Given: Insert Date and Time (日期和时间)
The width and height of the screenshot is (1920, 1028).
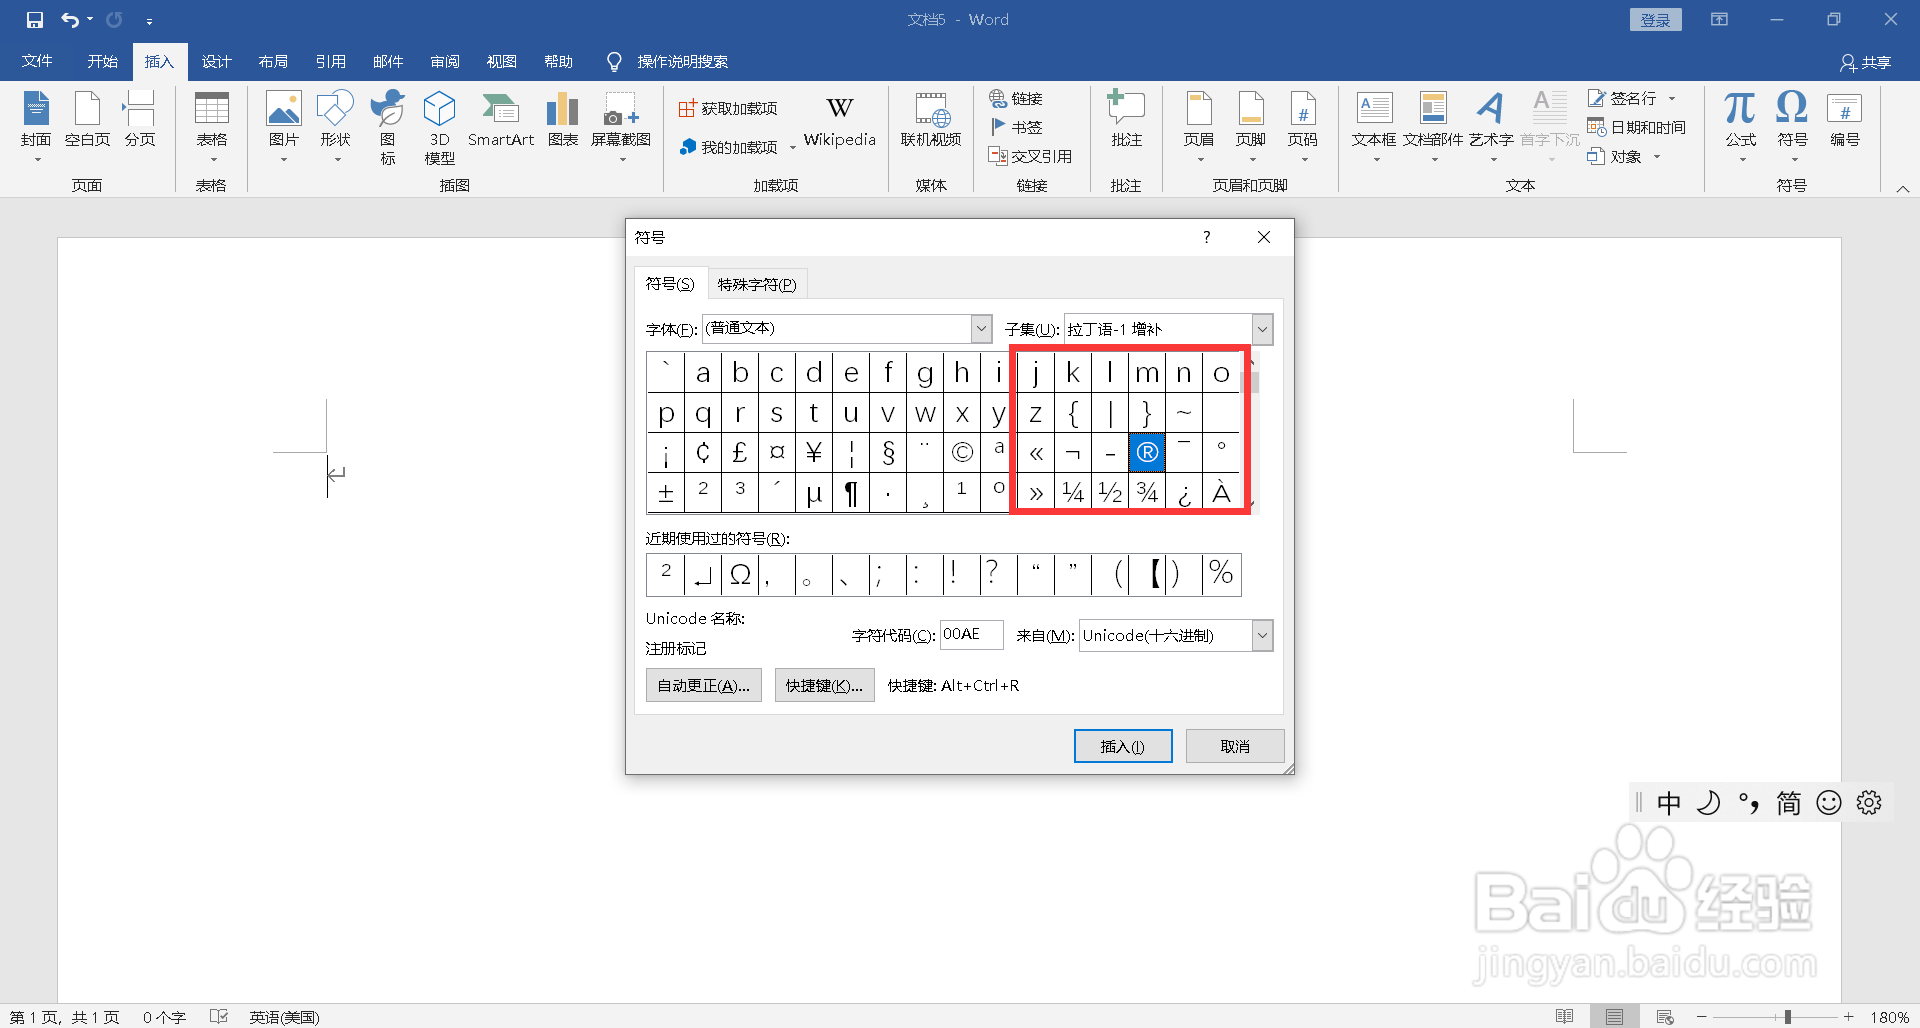Looking at the screenshot, I should coord(1637,127).
